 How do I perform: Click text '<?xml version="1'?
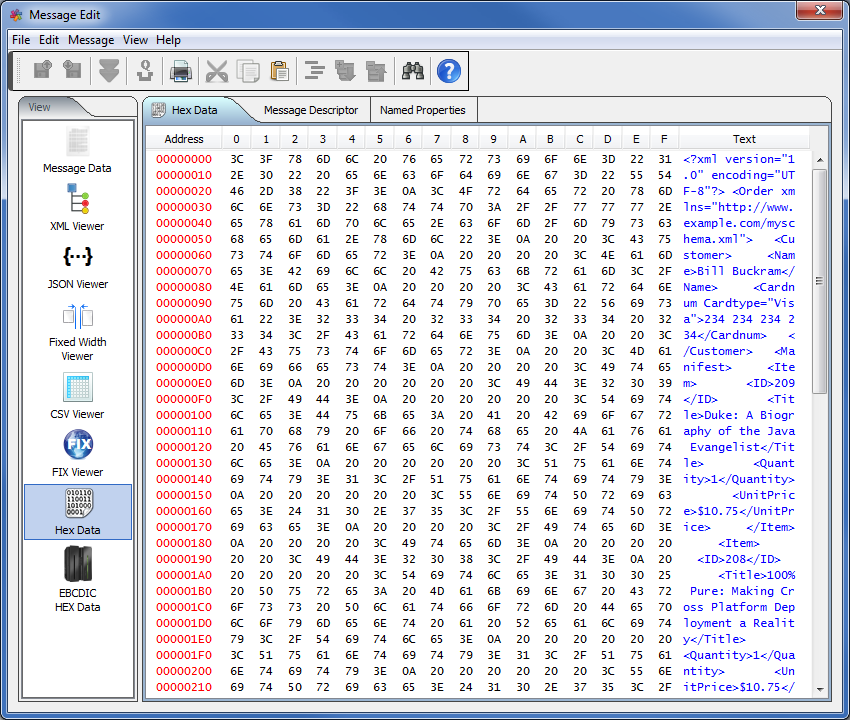(739, 159)
